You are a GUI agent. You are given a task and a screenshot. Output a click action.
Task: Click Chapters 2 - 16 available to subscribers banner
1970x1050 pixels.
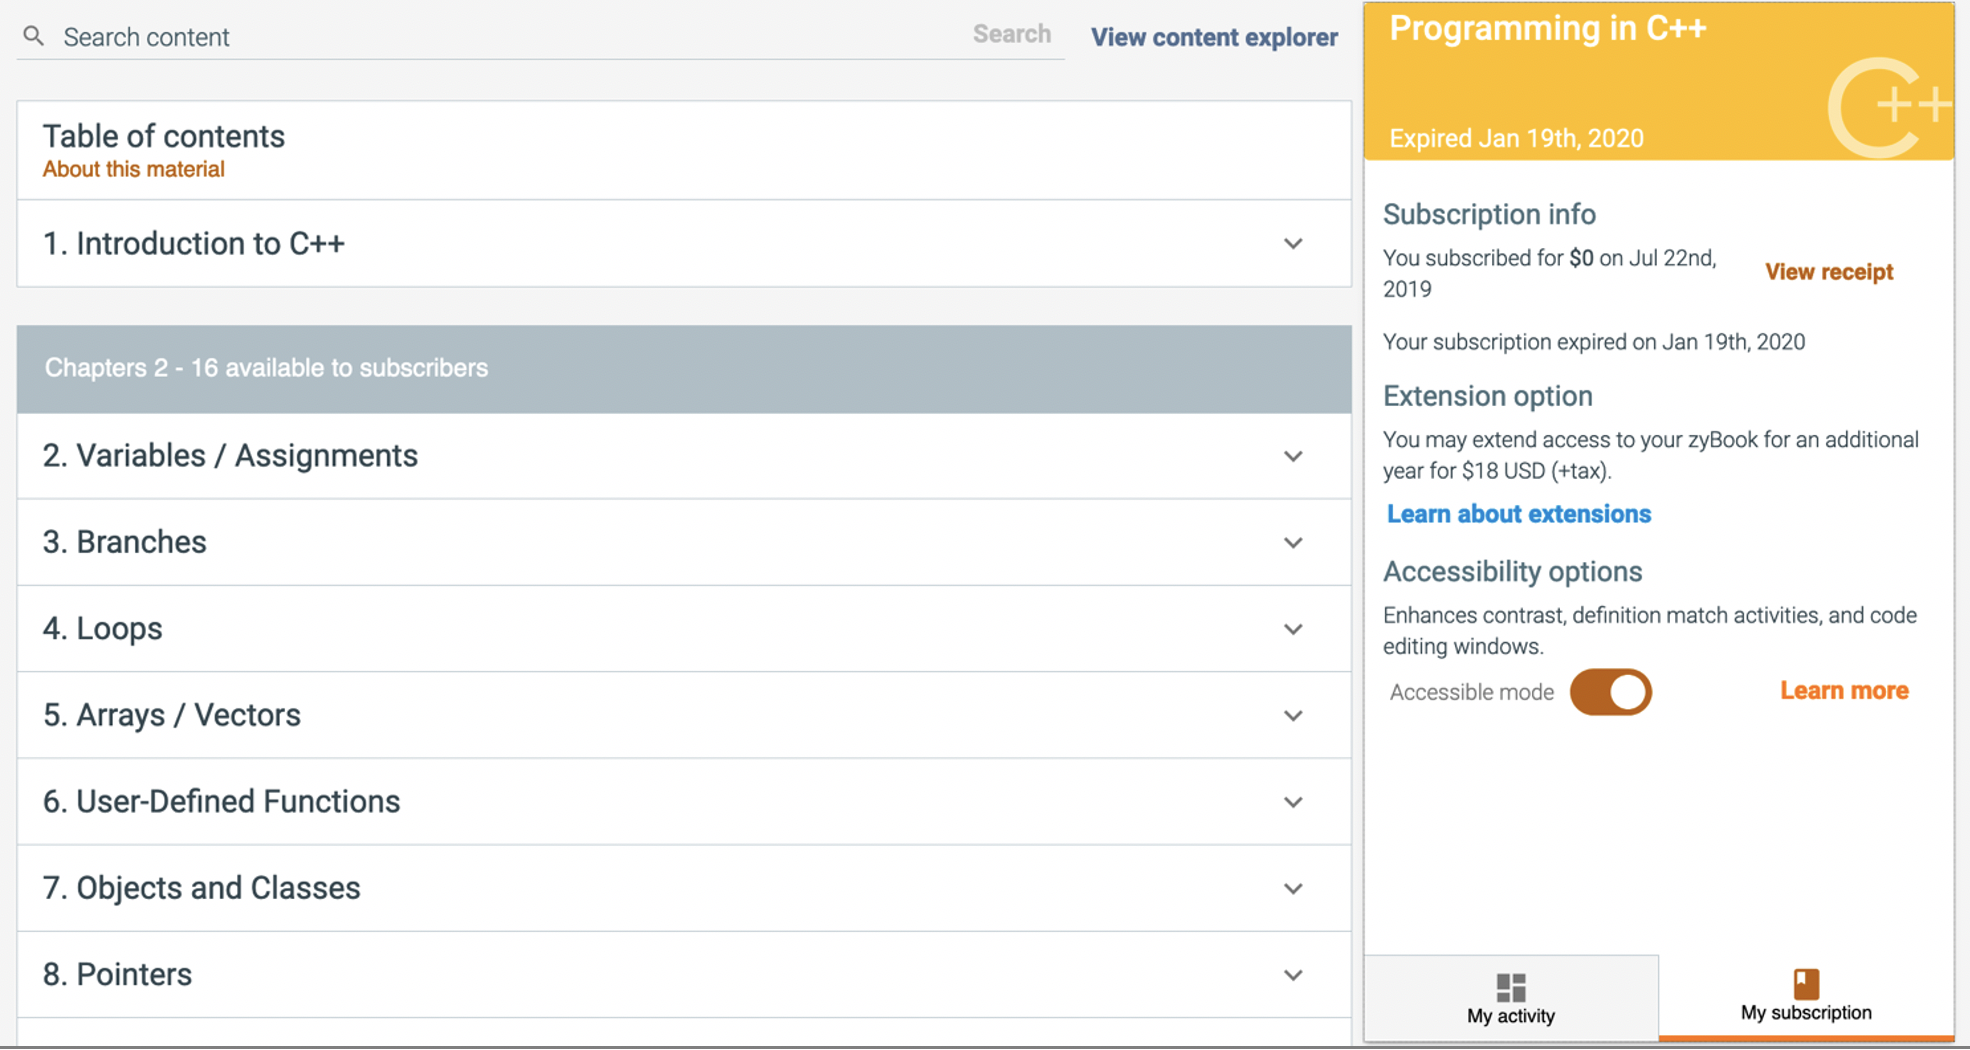[x=684, y=368]
